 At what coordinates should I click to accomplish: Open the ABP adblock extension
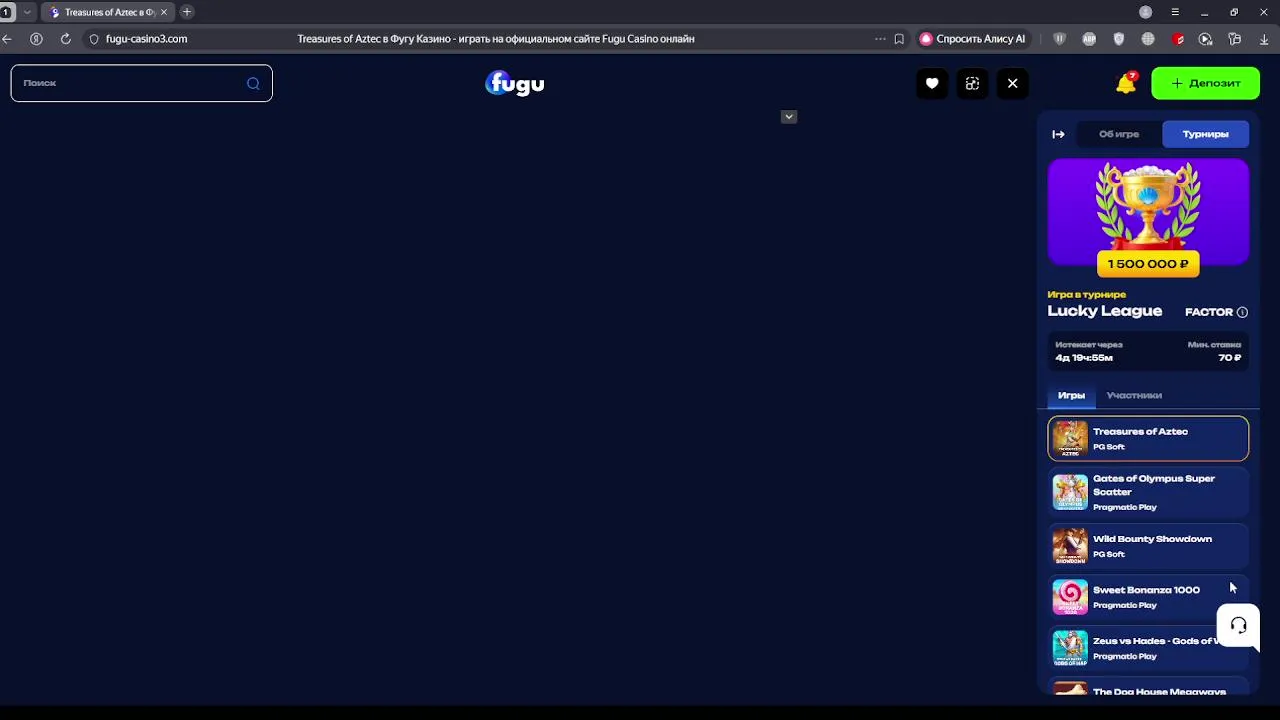[x=1089, y=39]
